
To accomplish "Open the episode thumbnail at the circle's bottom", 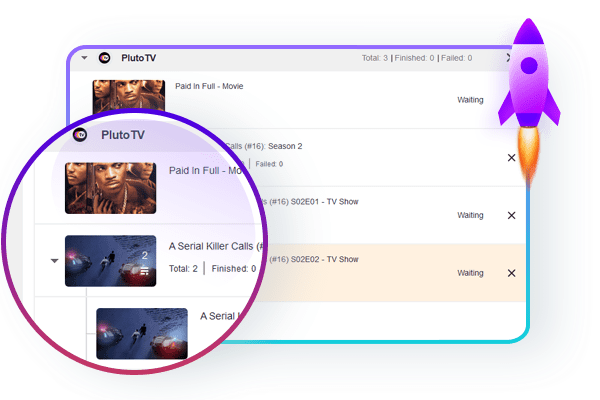I will 142,333.
